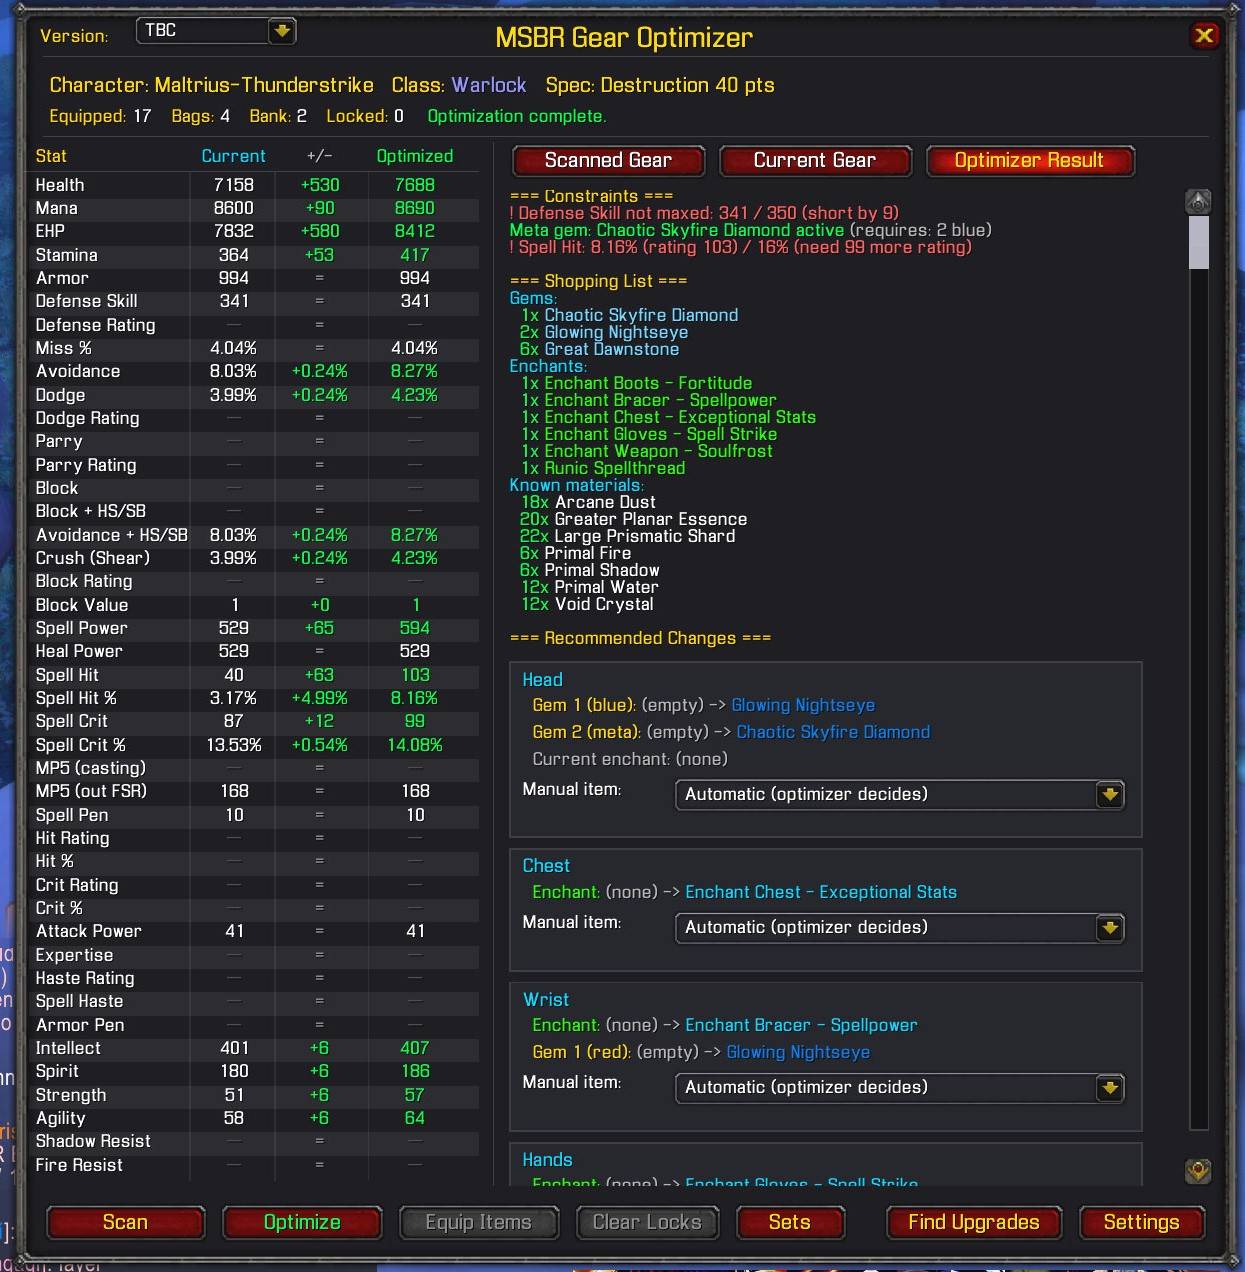The width and height of the screenshot is (1245, 1272).
Task: Click 6x Great Dawnstone in Shopping List
Action: coord(599,349)
